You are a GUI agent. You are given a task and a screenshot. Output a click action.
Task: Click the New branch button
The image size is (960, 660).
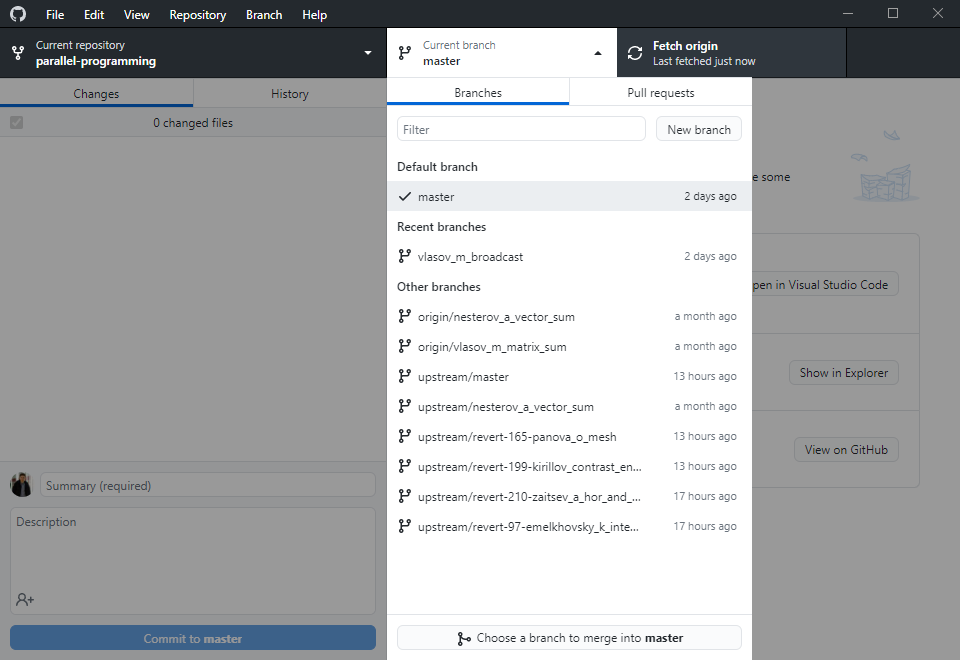[699, 129]
